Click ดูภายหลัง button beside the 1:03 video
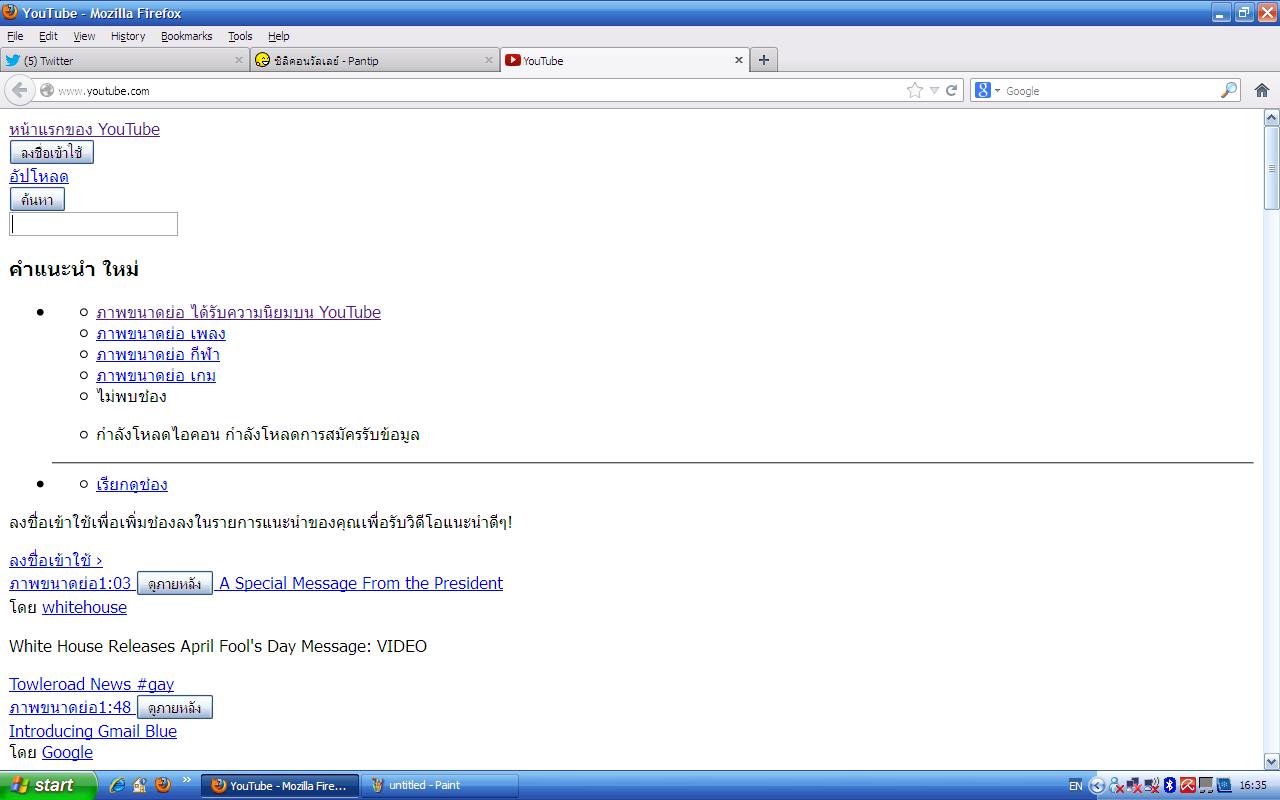1280x800 pixels. 175,584
